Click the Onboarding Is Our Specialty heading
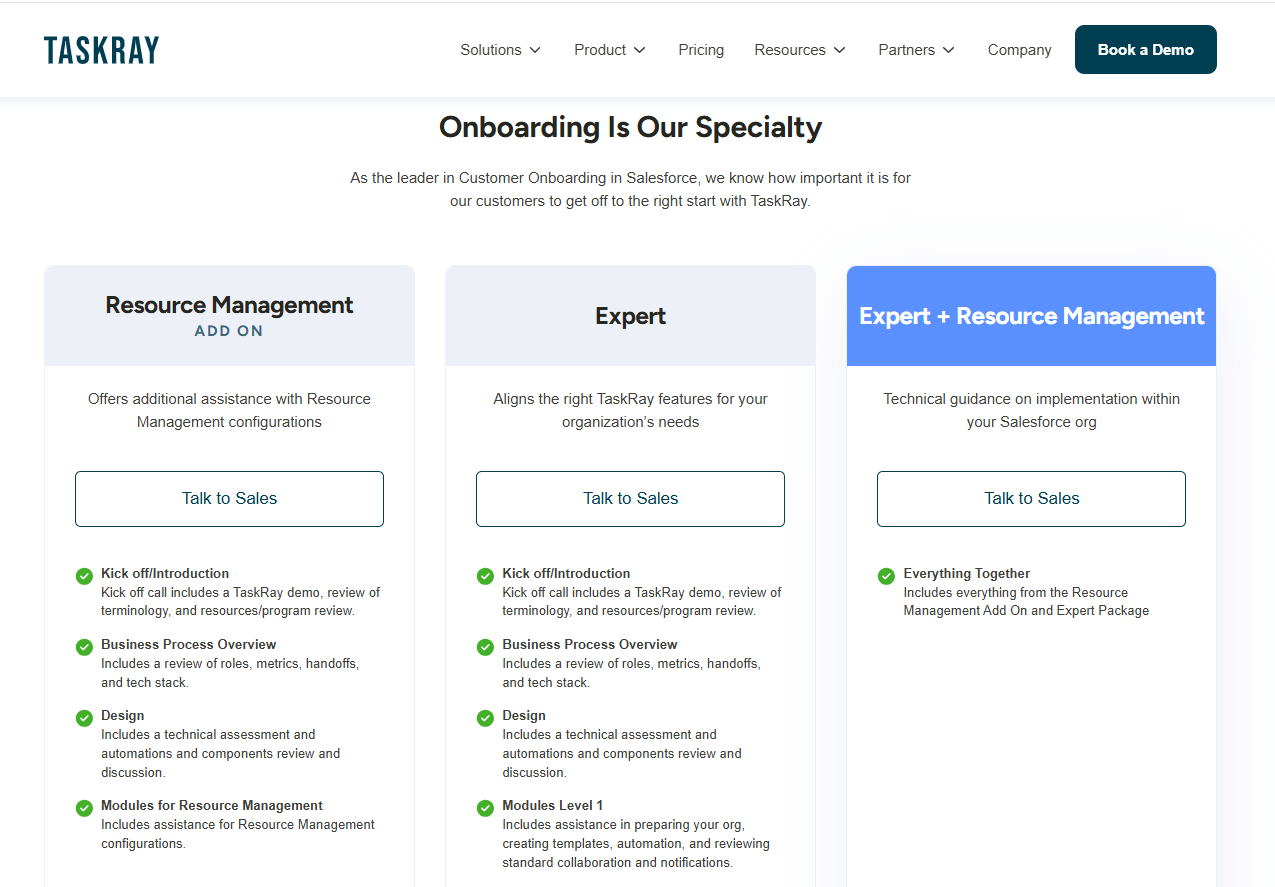The height and width of the screenshot is (887, 1275). click(630, 127)
